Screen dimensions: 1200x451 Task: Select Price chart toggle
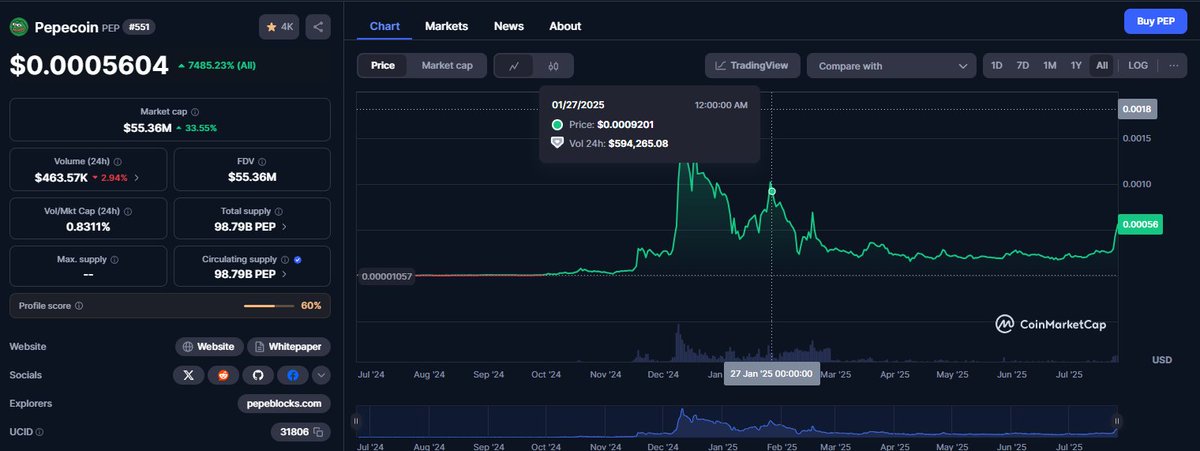[x=383, y=65]
